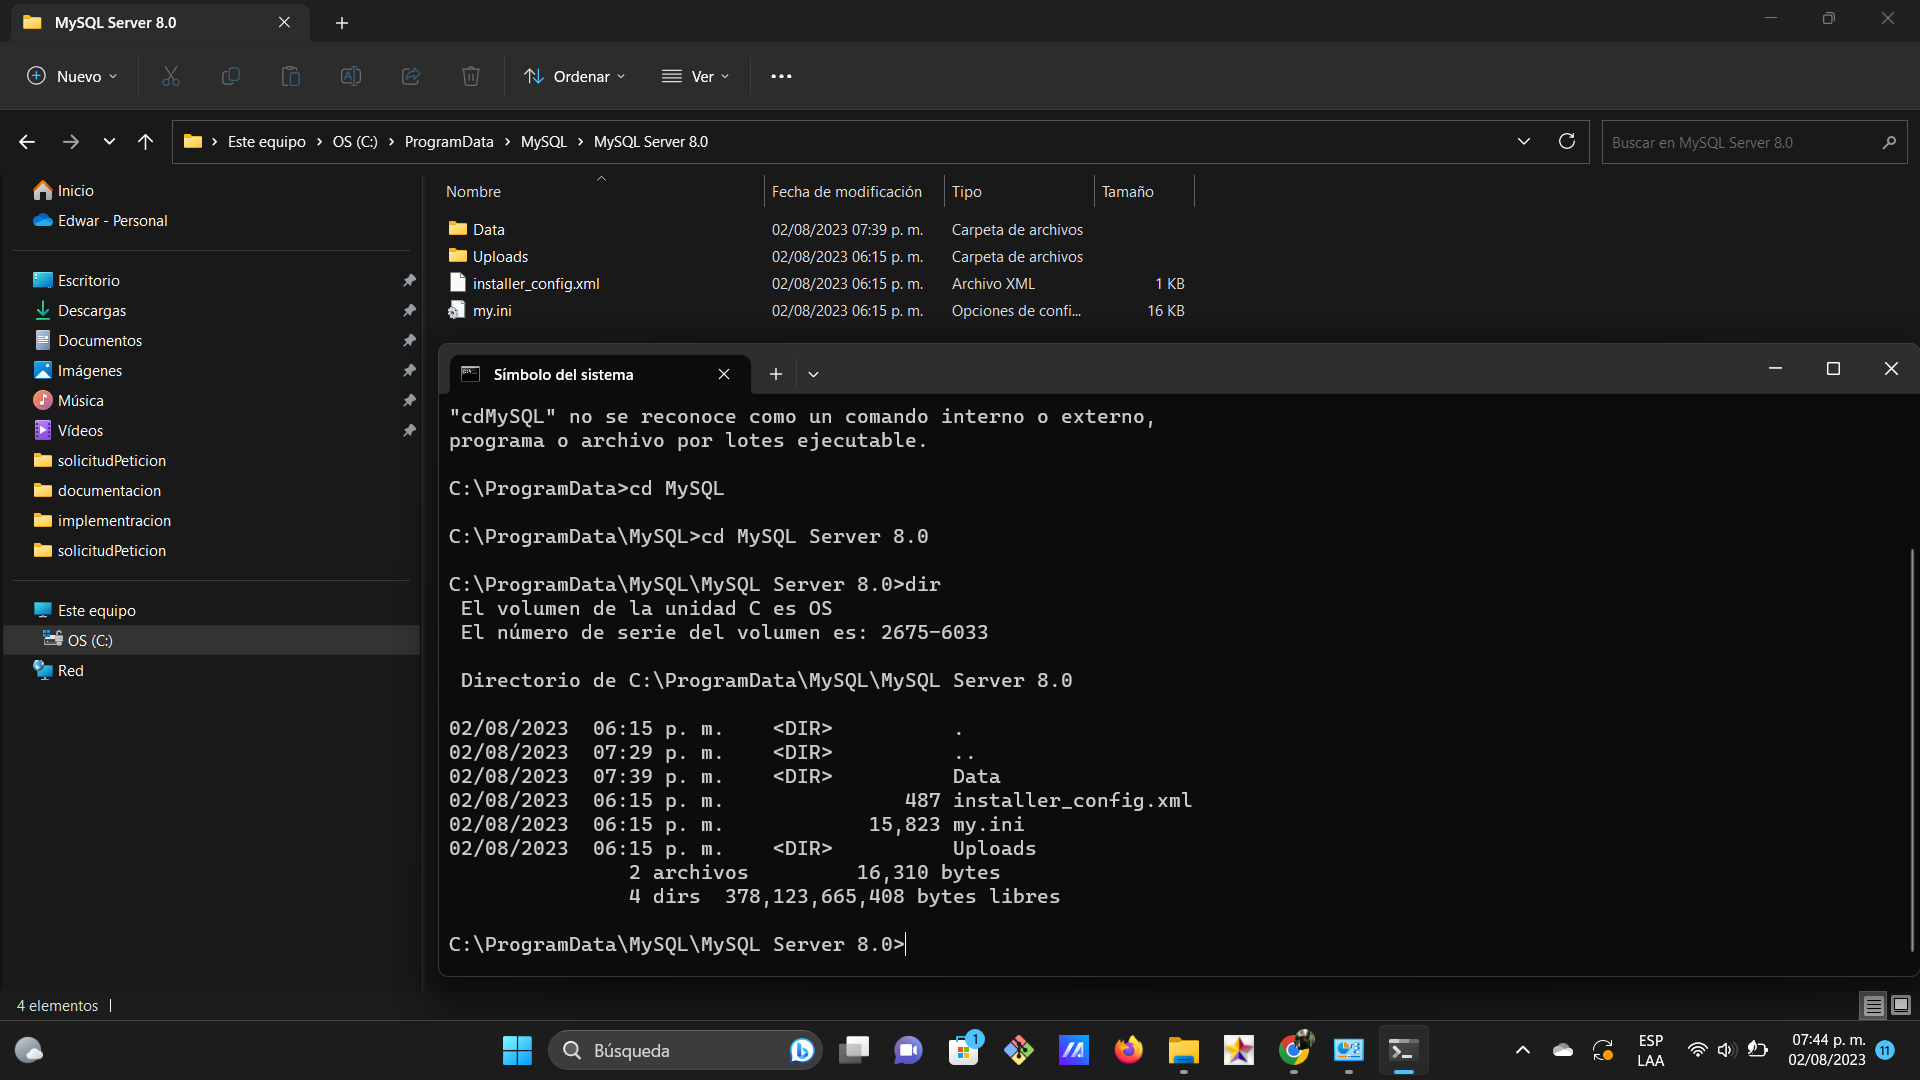1920x1080 pixels.
Task: Click the terminal vertical scrollbar
Action: 1912,750
